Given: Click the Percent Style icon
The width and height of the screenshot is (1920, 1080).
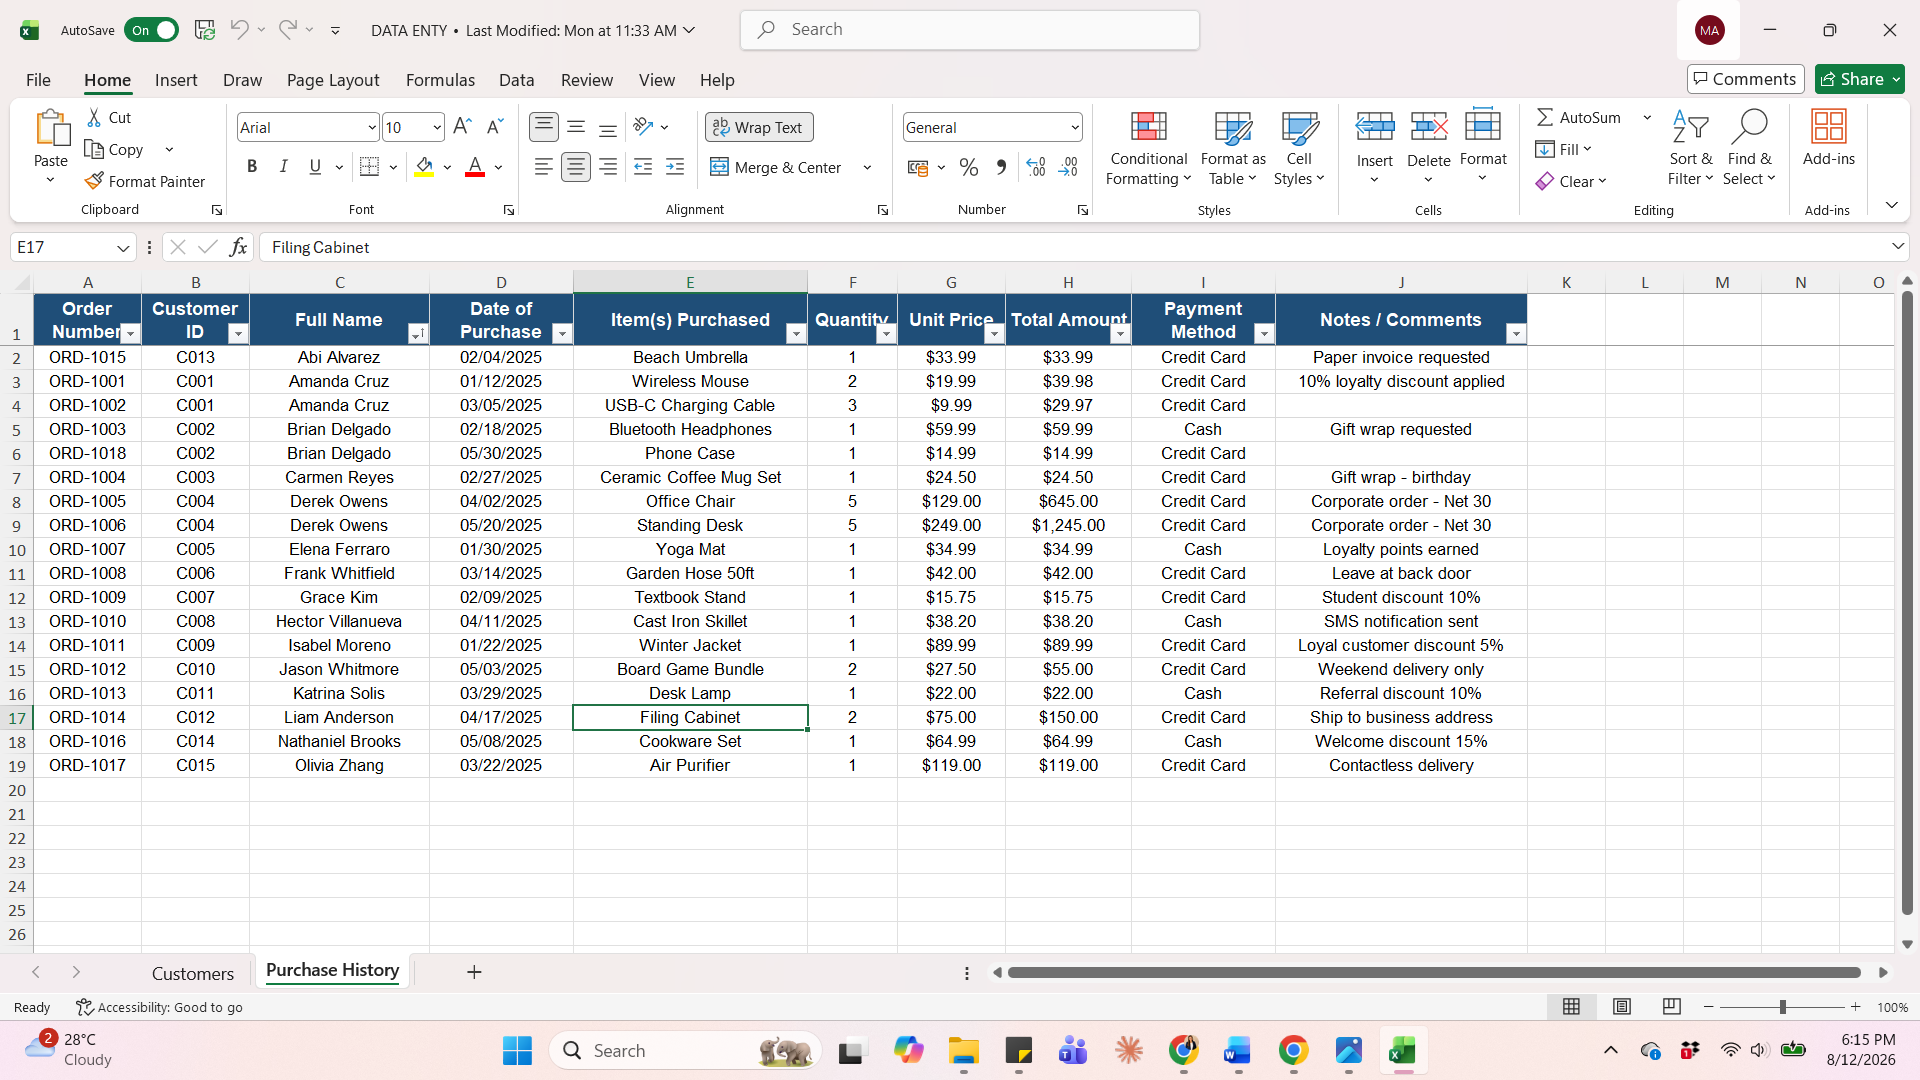Looking at the screenshot, I should (x=968, y=167).
